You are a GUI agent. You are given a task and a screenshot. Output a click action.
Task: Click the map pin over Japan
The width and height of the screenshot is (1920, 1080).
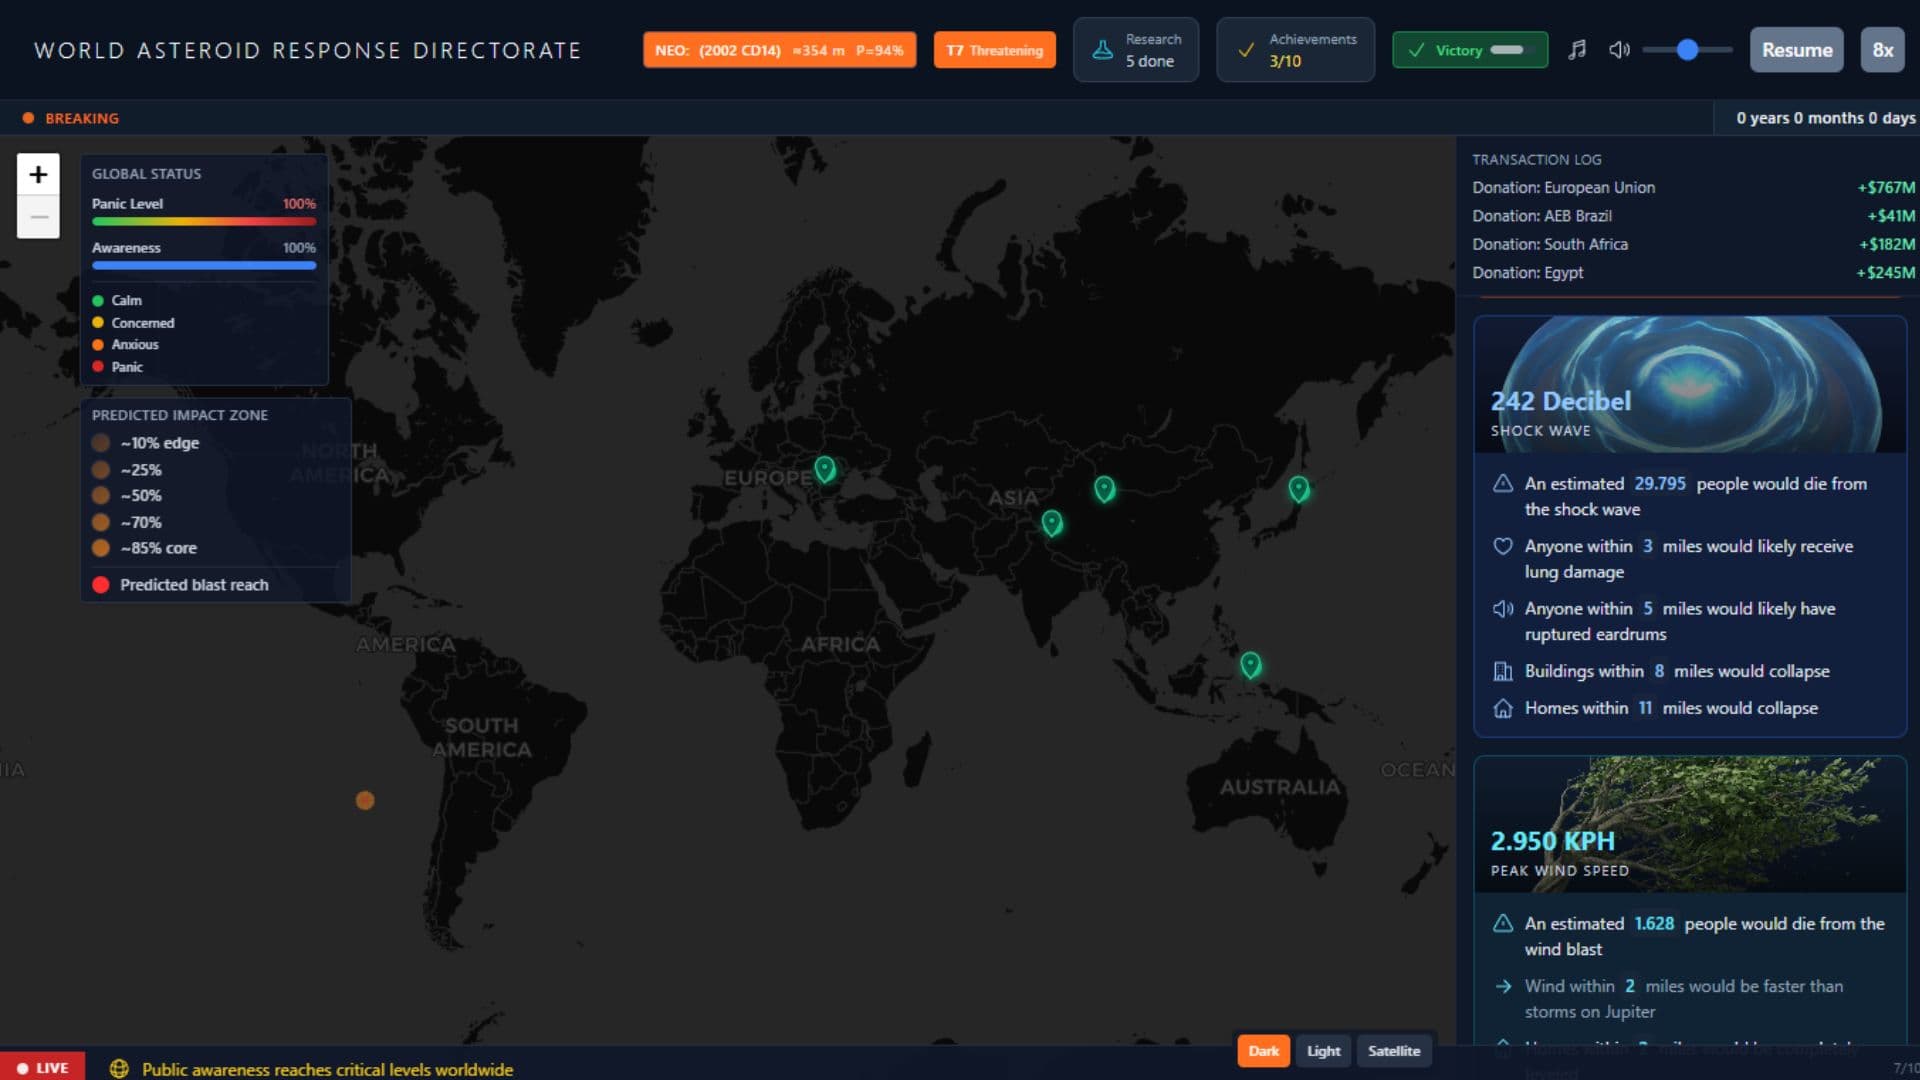pos(1298,488)
